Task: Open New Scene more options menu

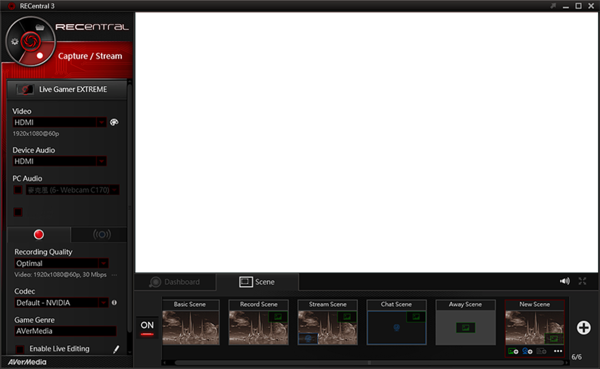Action: pyautogui.click(x=558, y=351)
